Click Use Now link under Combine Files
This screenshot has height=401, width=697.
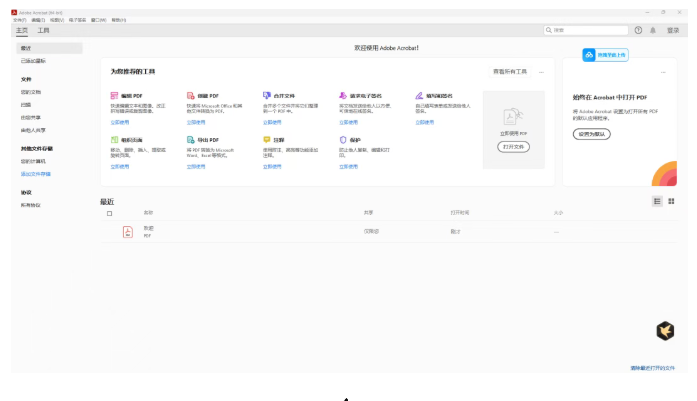pyautogui.click(x=272, y=122)
